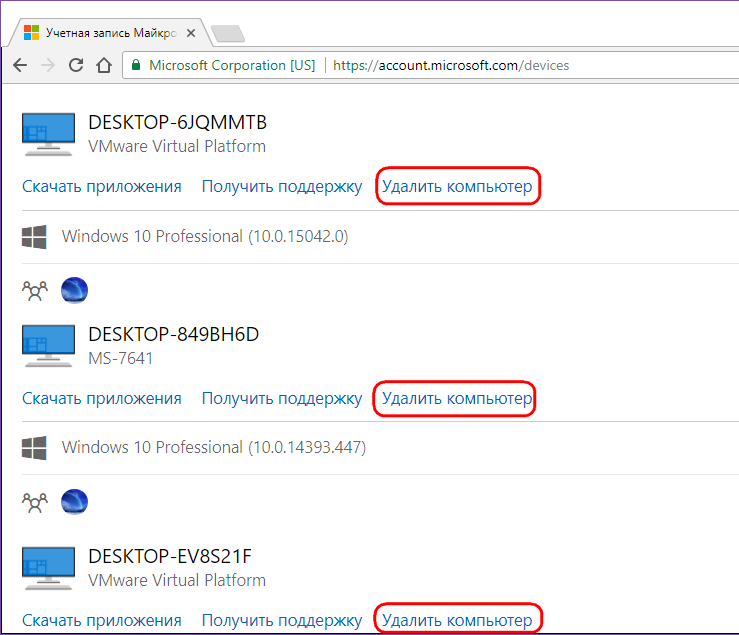The height and width of the screenshot is (635, 739).
Task: Click Скачать приложения under DESKTOP-849BH6D
Action: (102, 398)
